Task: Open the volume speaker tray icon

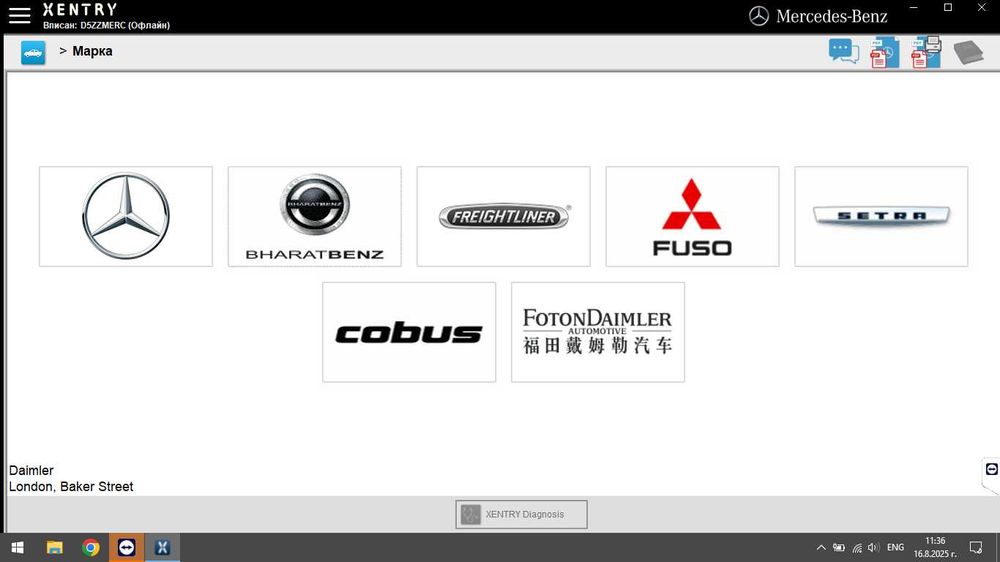Action: tap(873, 547)
